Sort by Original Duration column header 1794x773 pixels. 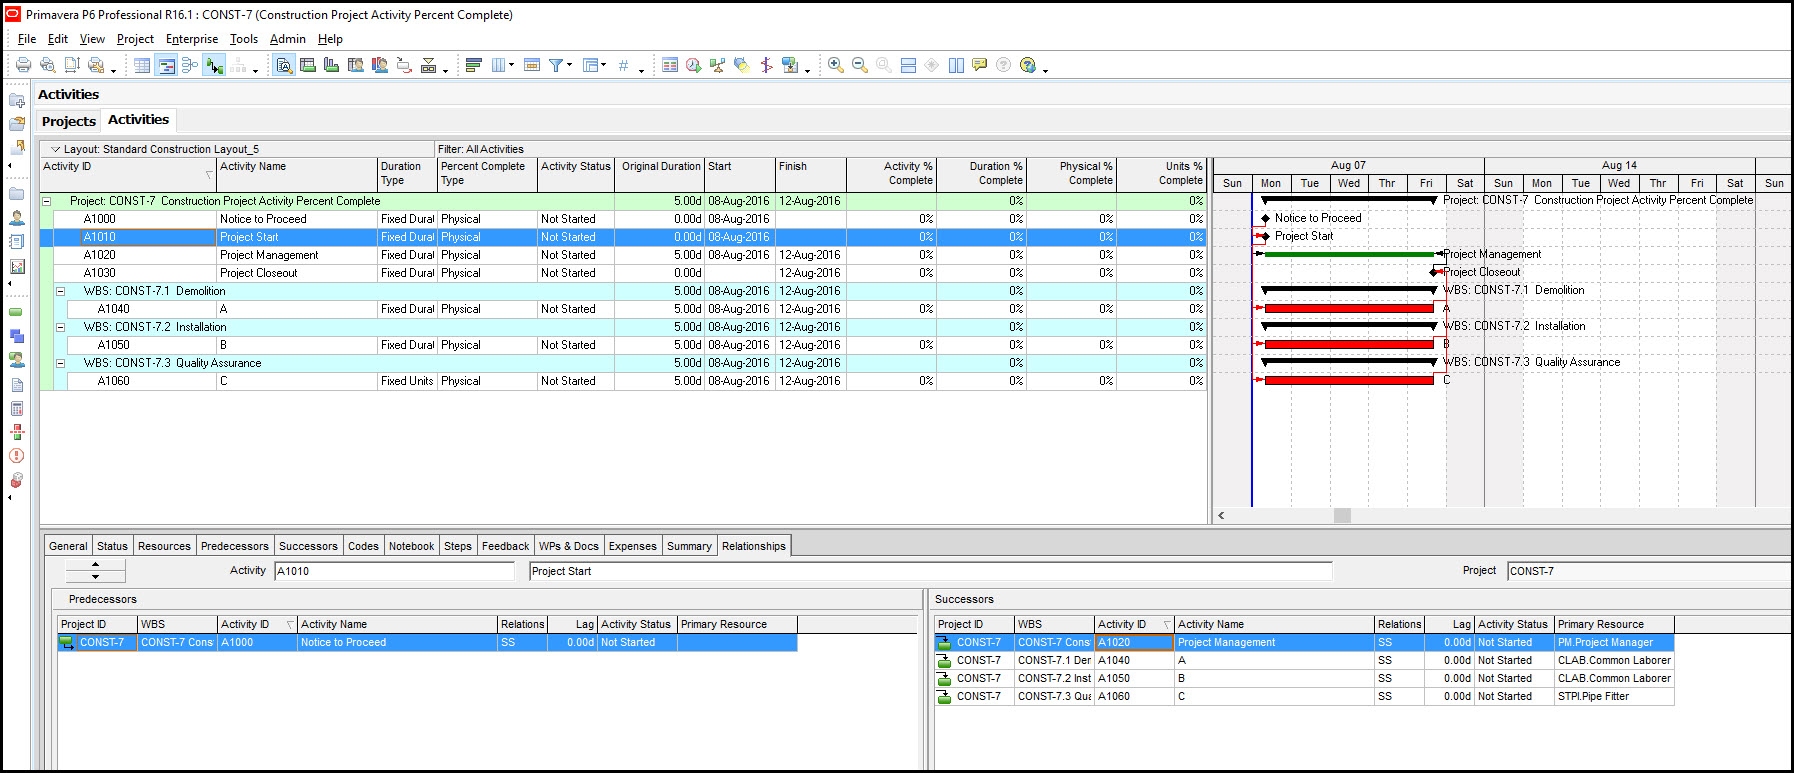[660, 174]
